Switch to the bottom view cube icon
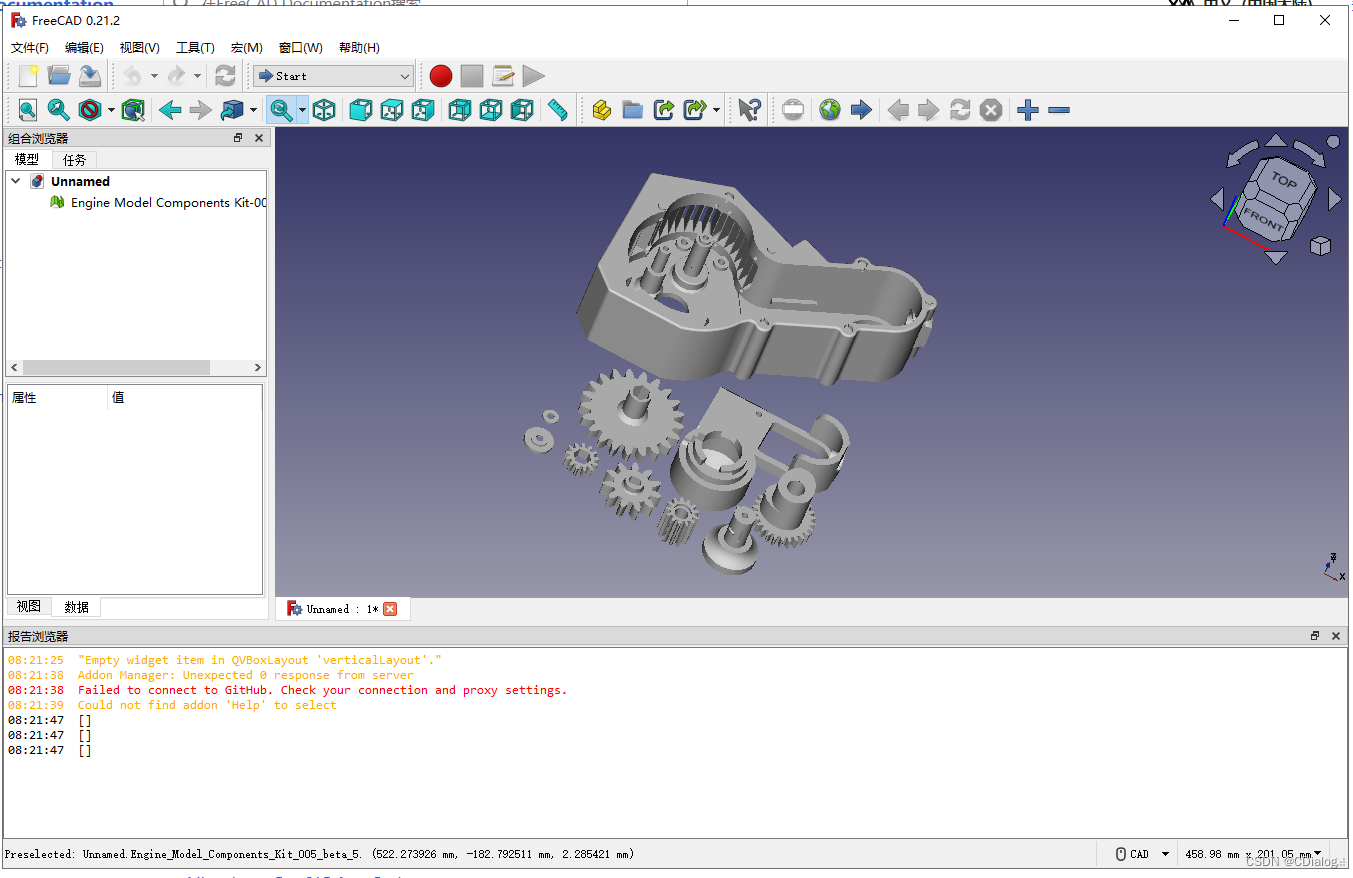Screen dimensions: 1353x878 [x=491, y=110]
